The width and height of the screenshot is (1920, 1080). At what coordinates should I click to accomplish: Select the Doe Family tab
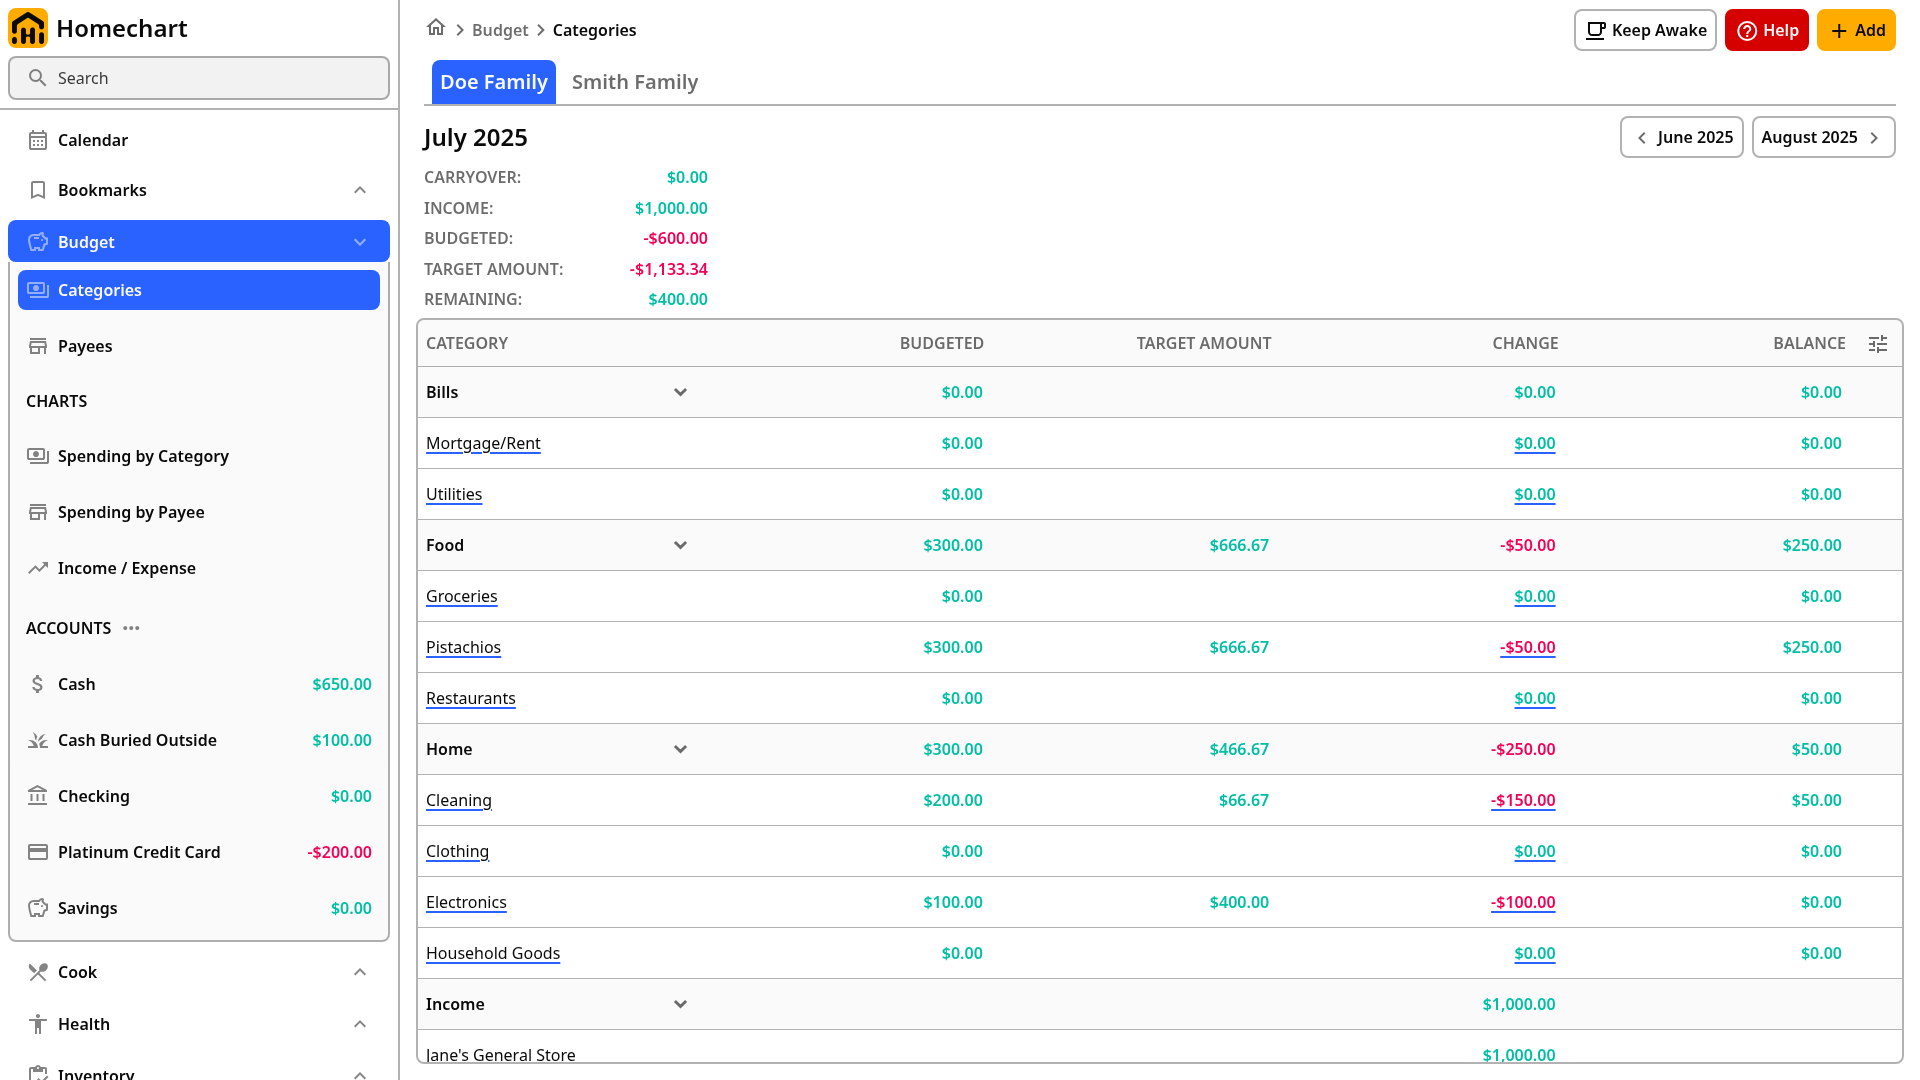(494, 82)
